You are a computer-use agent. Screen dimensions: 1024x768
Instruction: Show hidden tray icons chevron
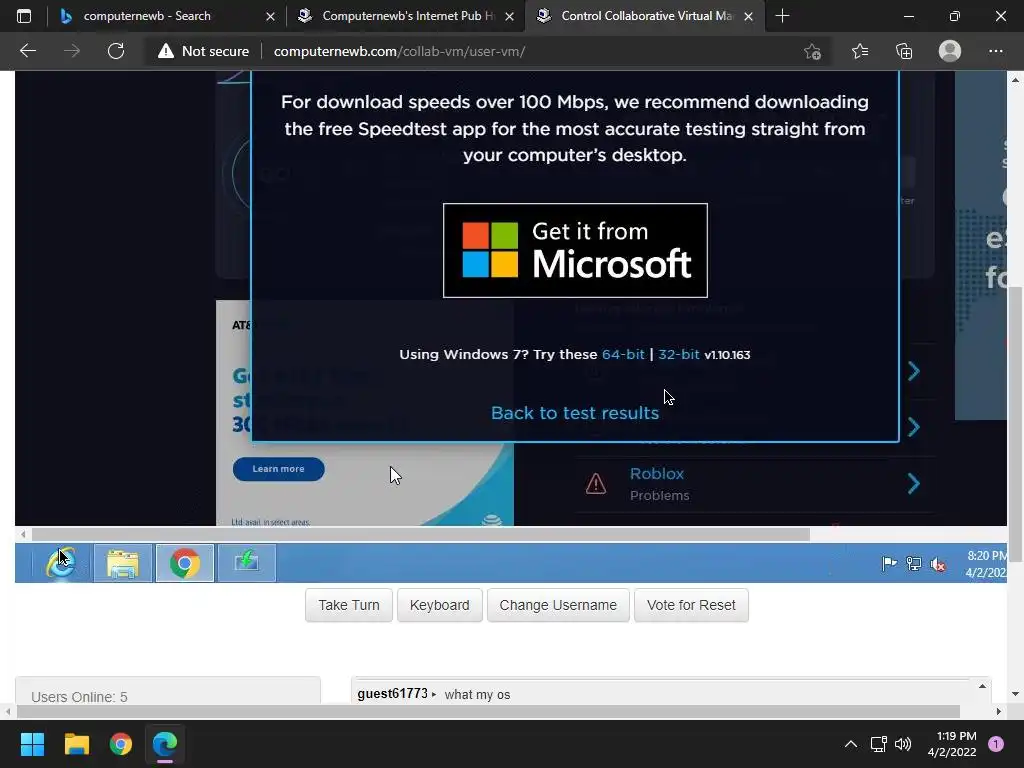850,744
